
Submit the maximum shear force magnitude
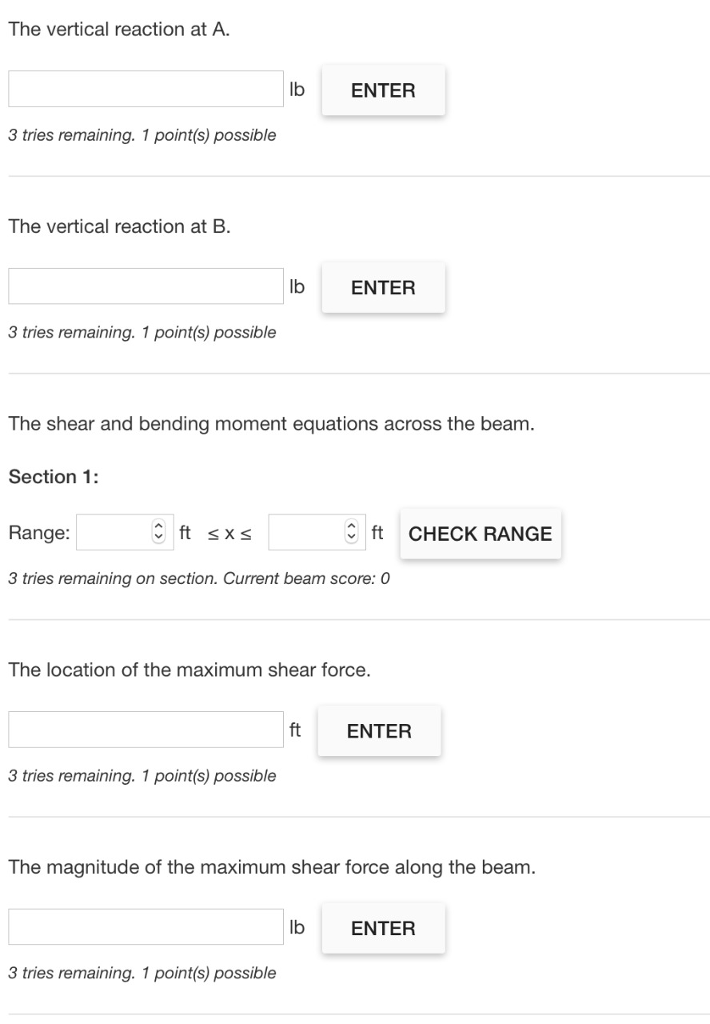(383, 928)
